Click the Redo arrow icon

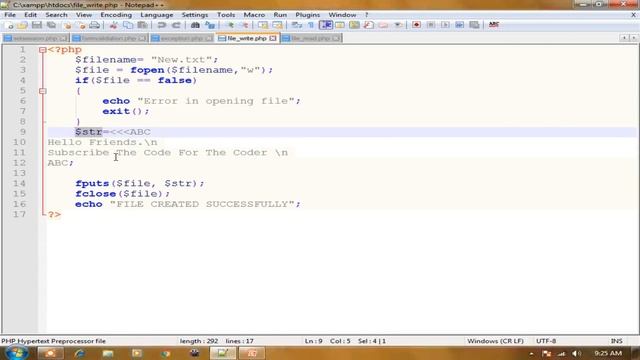tap(176, 25)
